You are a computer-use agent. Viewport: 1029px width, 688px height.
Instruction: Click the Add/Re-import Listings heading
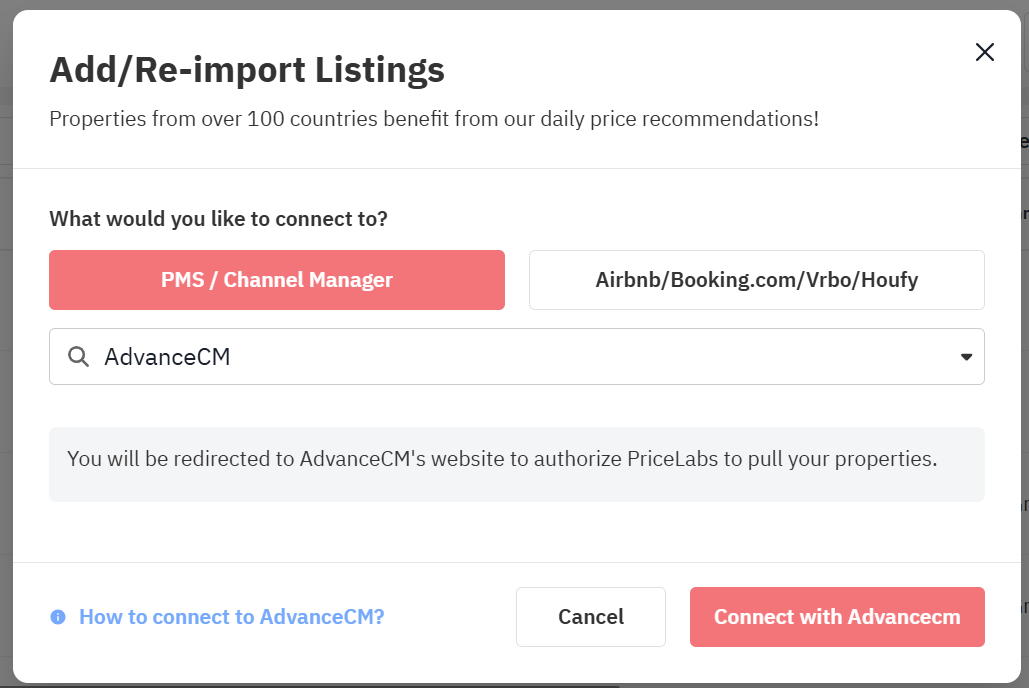pos(247,70)
